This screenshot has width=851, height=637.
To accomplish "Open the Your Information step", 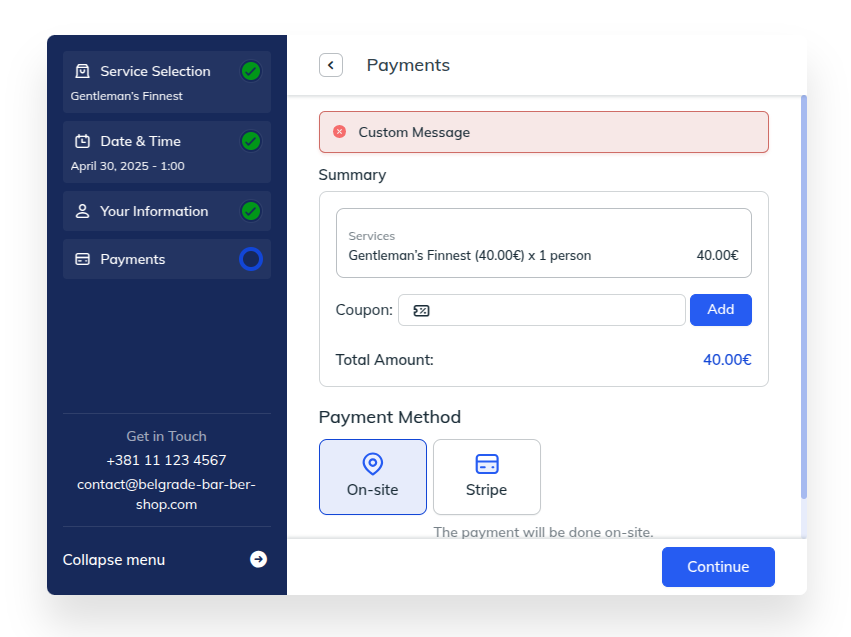I will 155,211.
